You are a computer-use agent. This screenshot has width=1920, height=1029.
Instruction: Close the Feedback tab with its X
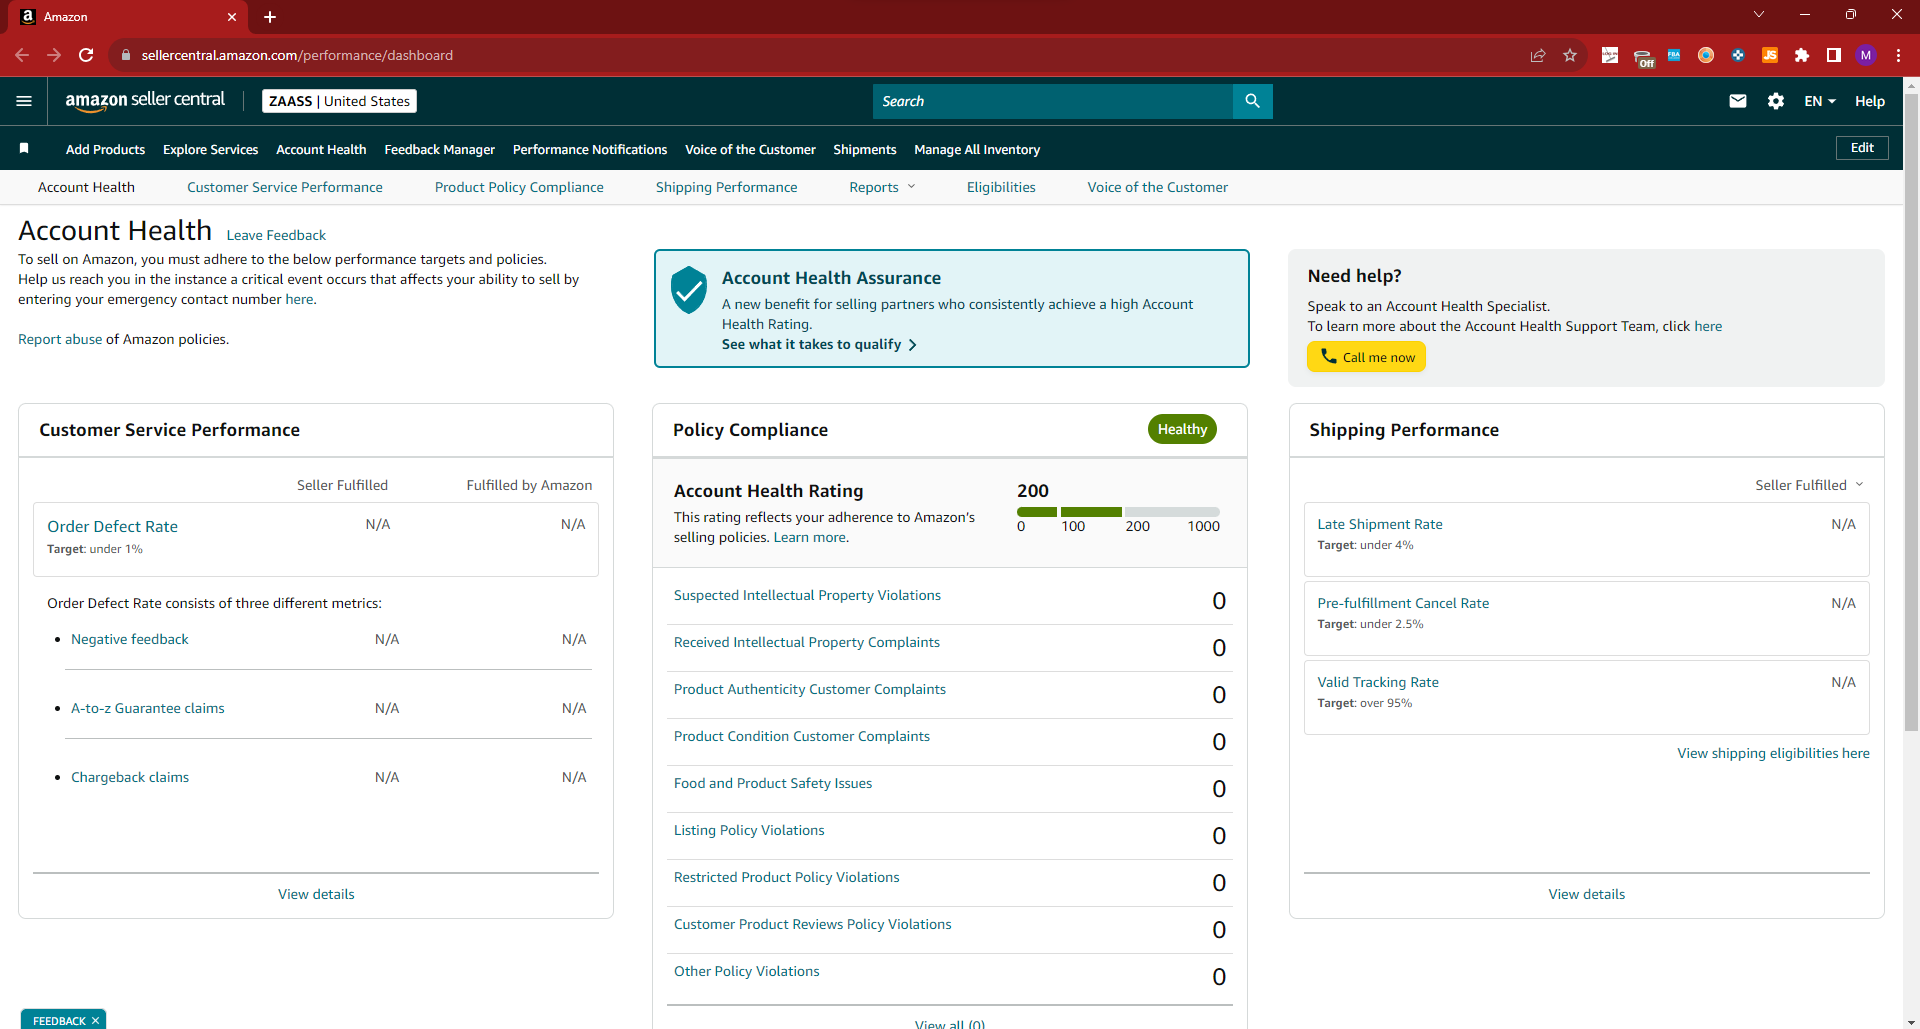click(95, 1021)
